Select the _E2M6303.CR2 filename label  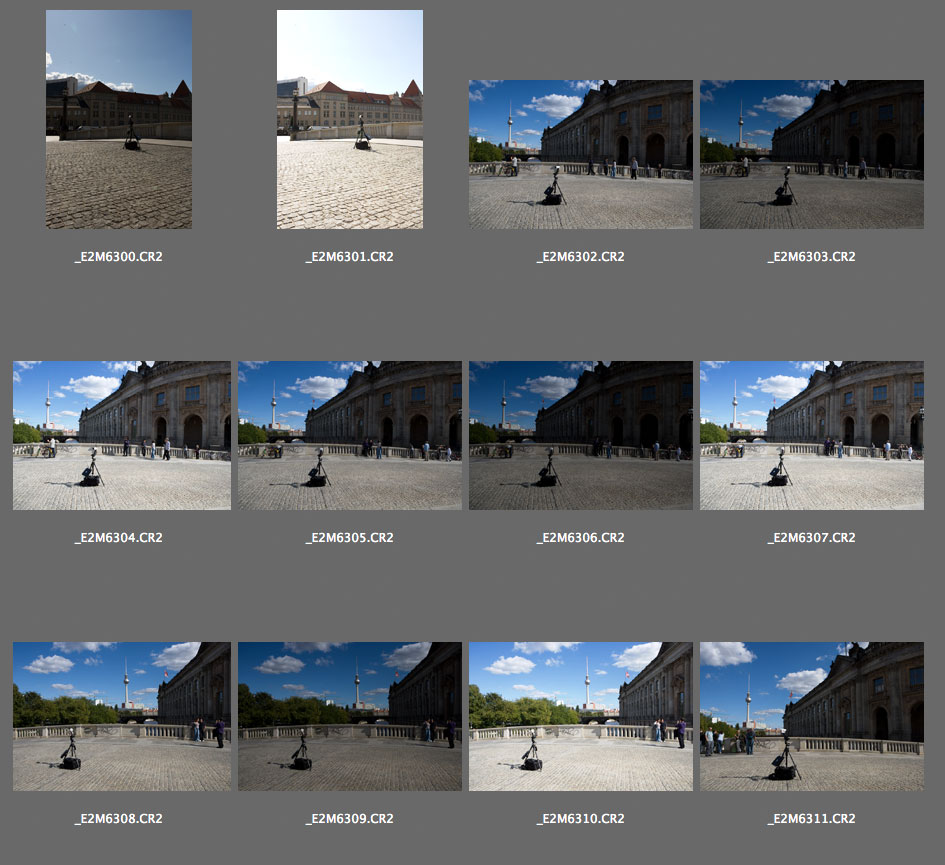tap(811, 257)
